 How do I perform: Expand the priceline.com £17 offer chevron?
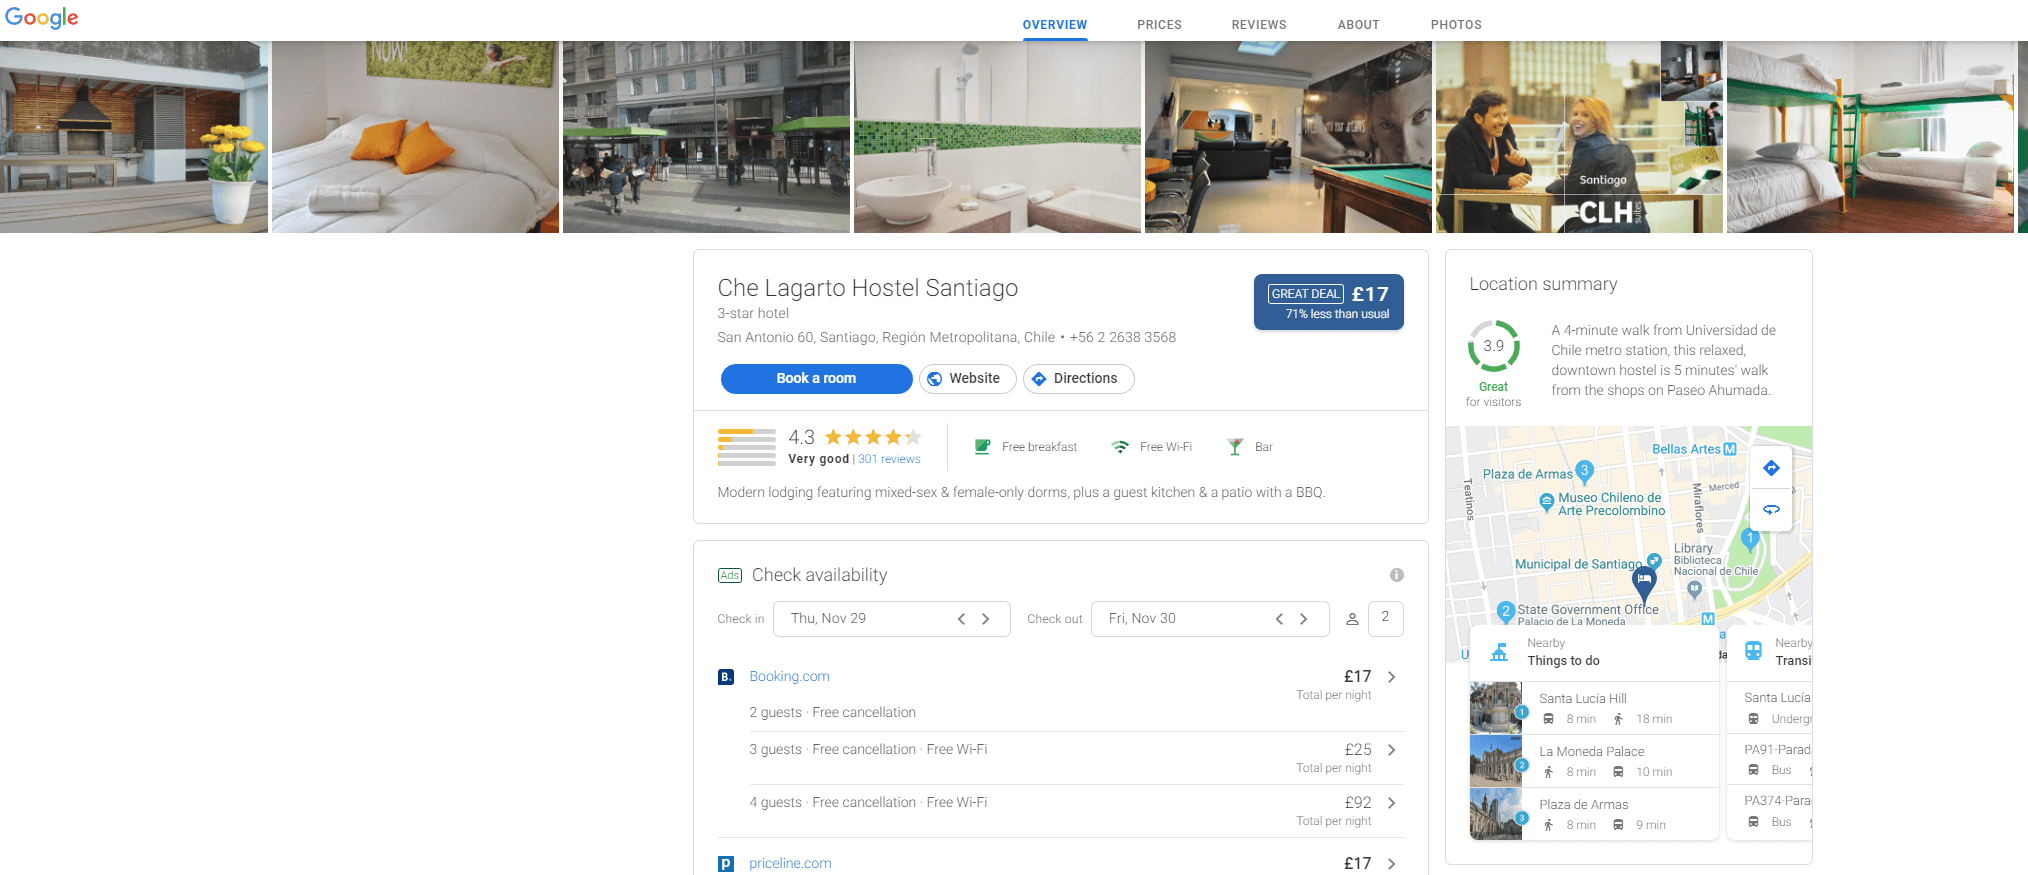1391,864
